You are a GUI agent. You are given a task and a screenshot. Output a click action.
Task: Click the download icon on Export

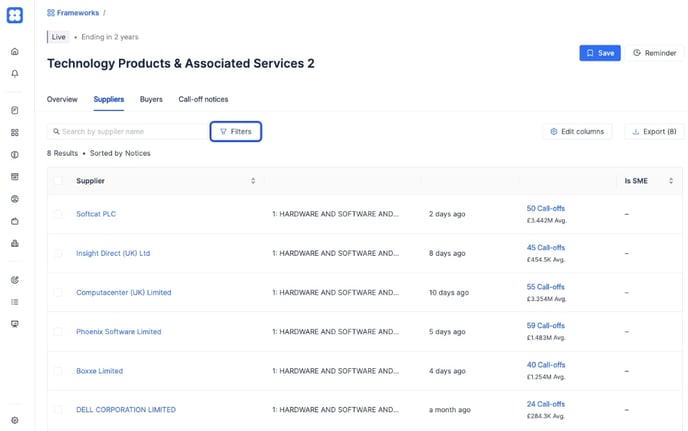[635, 131]
